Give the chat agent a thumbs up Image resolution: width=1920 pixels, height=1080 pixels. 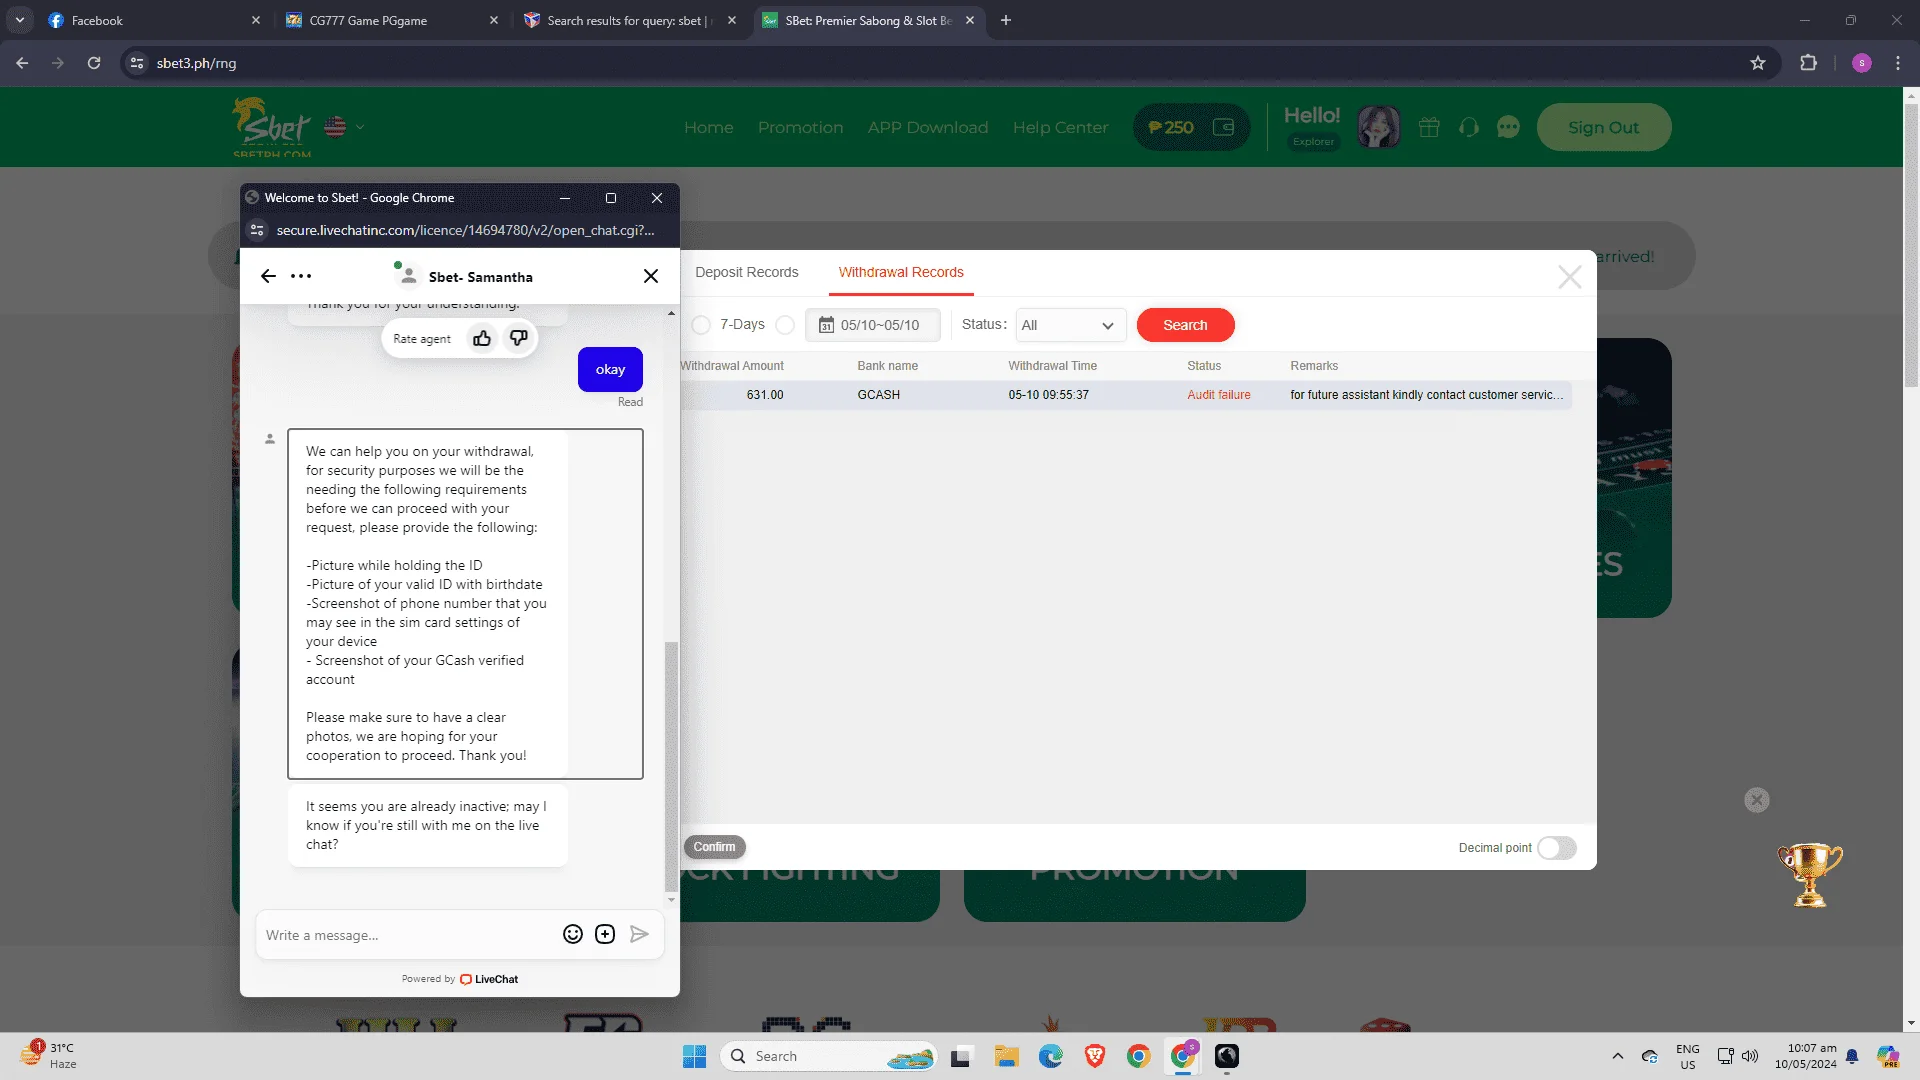tap(482, 338)
